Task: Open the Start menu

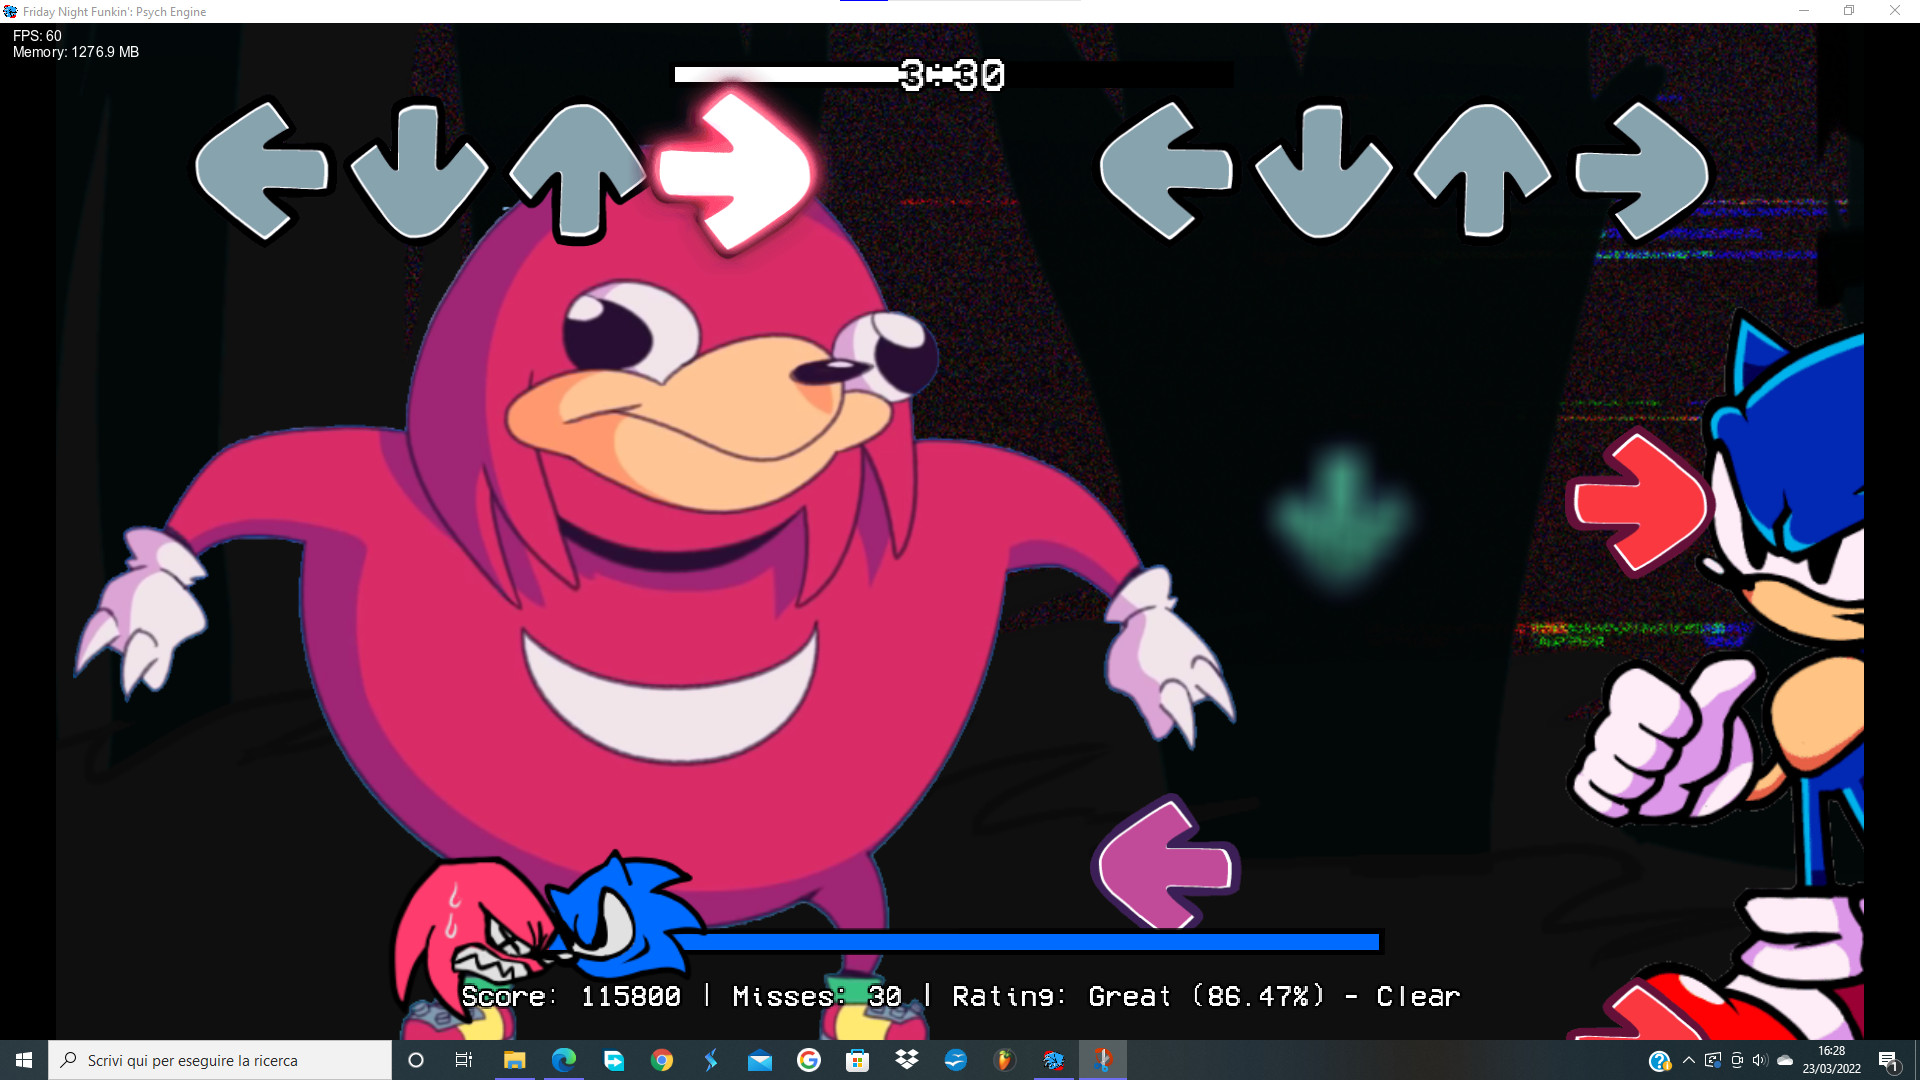Action: click(23, 1060)
